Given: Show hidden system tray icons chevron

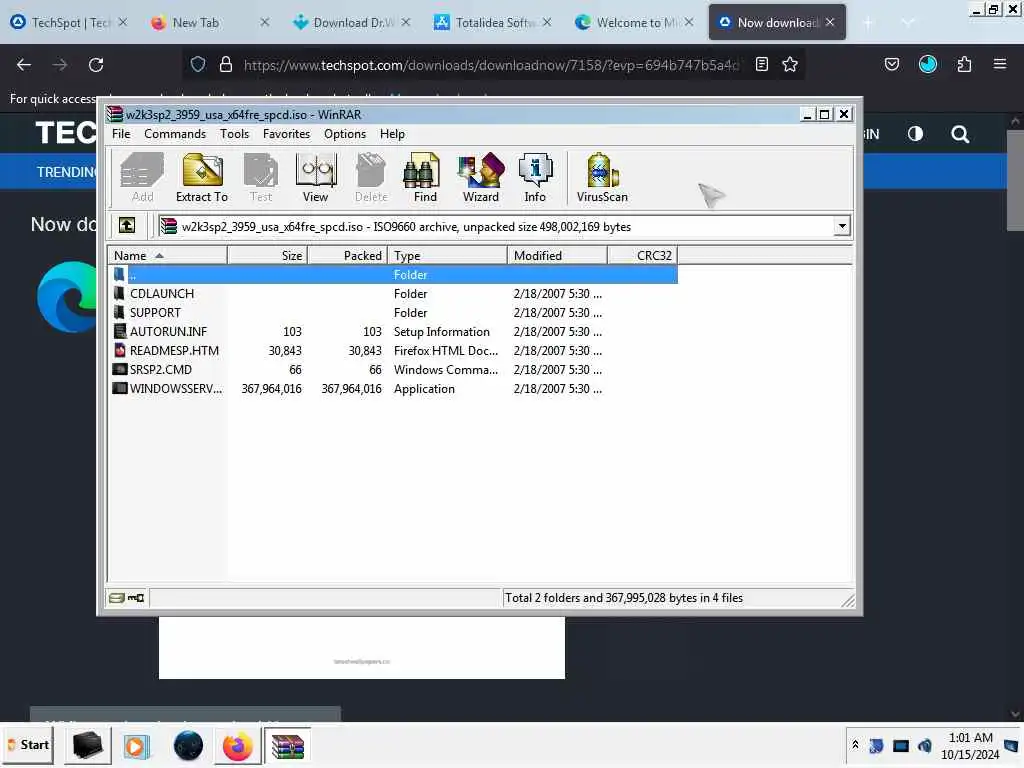Looking at the screenshot, I should point(855,745).
